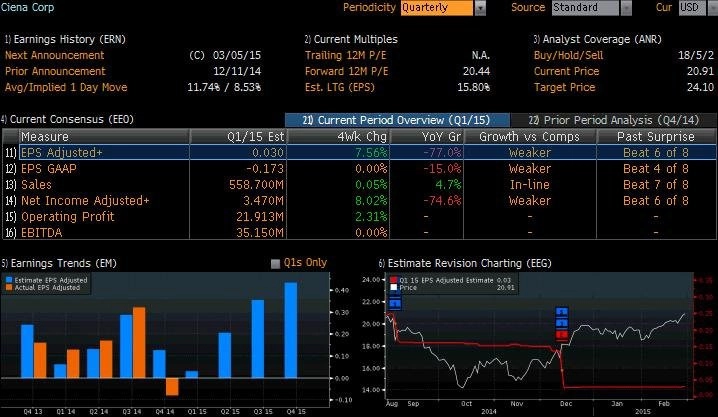
Task: Open the Cur USD currency field
Action: 692,8
